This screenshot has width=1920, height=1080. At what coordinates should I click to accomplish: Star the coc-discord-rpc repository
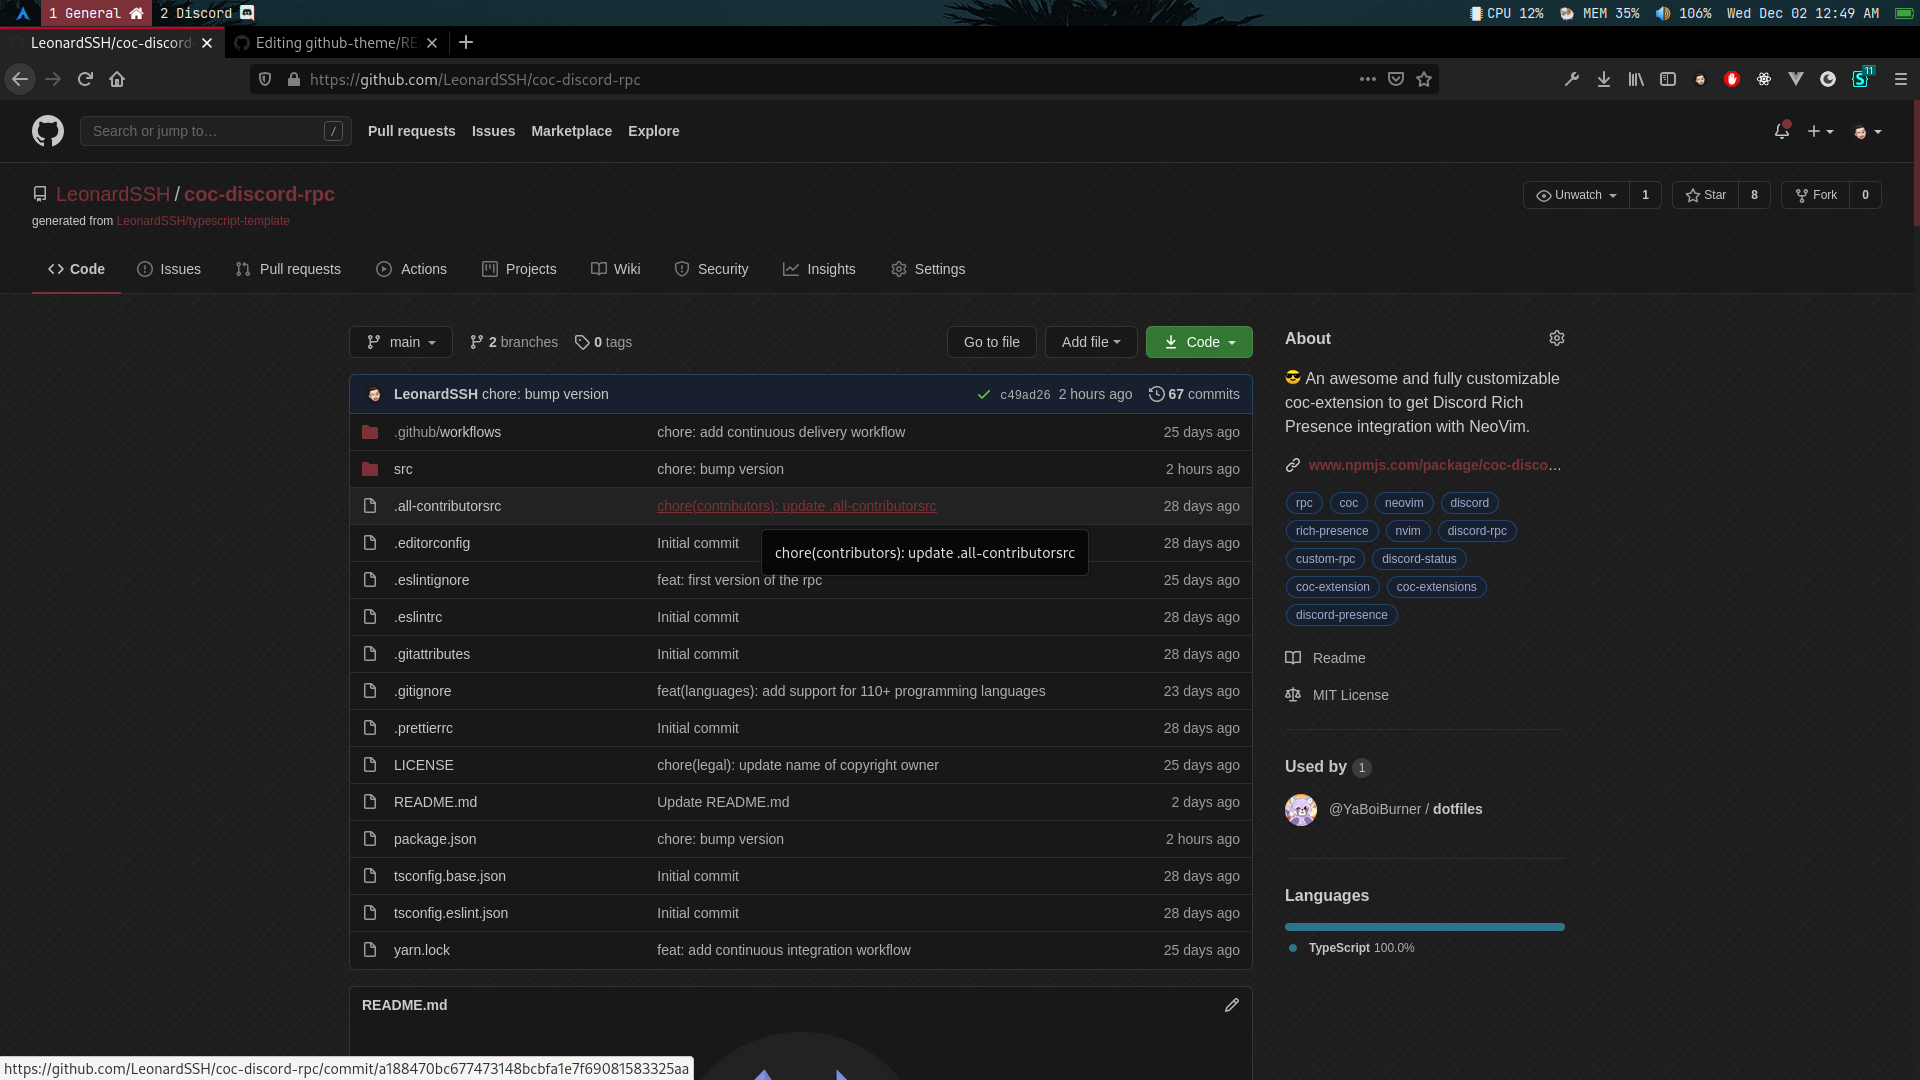click(1706, 195)
